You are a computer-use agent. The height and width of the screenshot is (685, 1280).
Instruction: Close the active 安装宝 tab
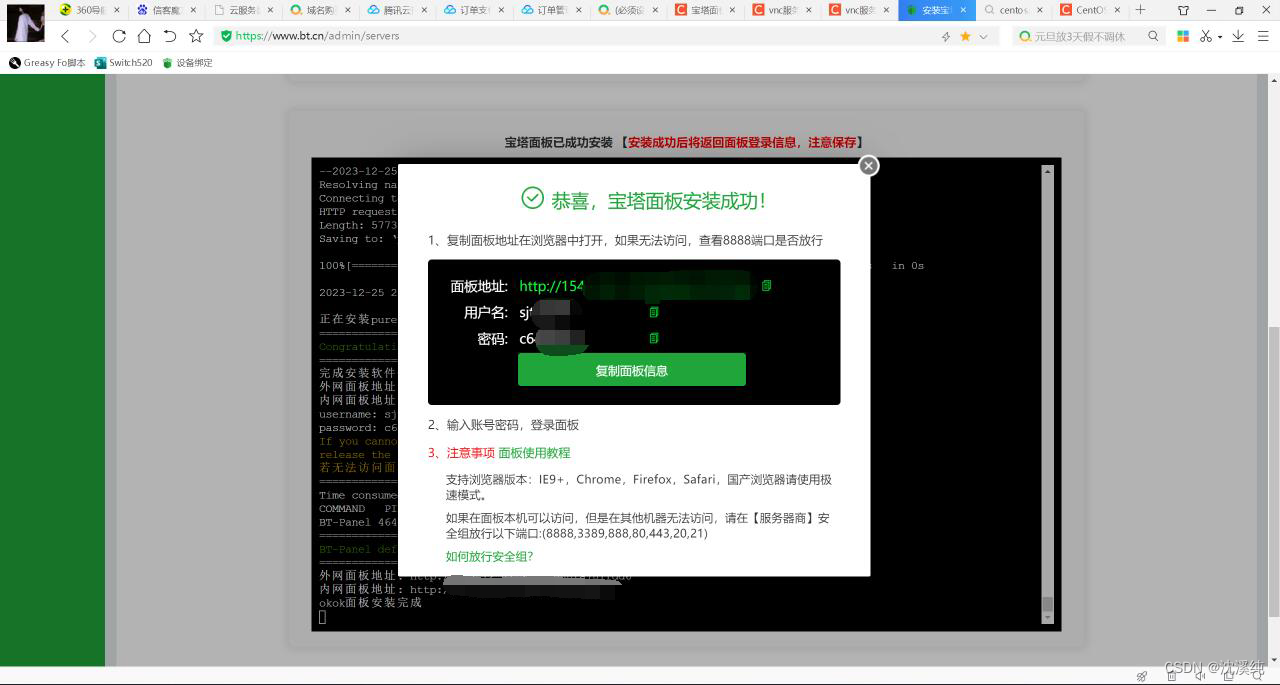coord(963,10)
